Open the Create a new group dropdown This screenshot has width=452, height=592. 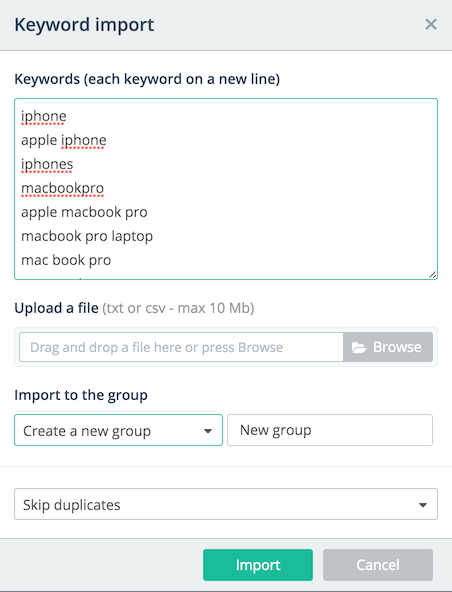tap(118, 430)
